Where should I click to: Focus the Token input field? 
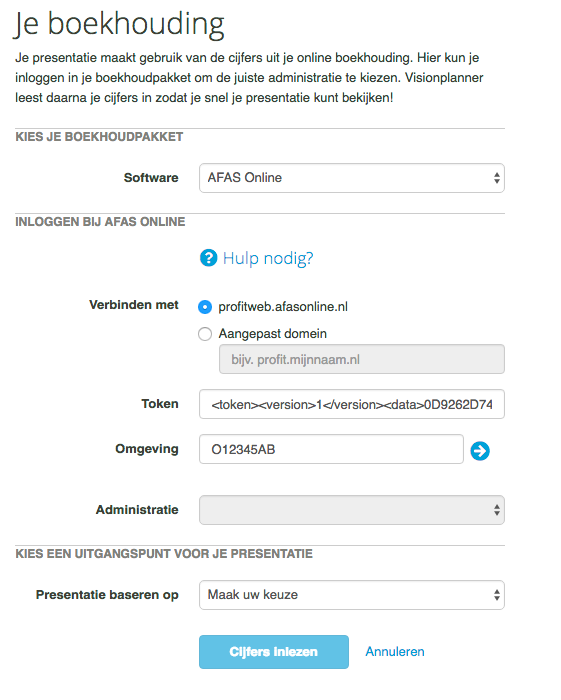tap(352, 404)
